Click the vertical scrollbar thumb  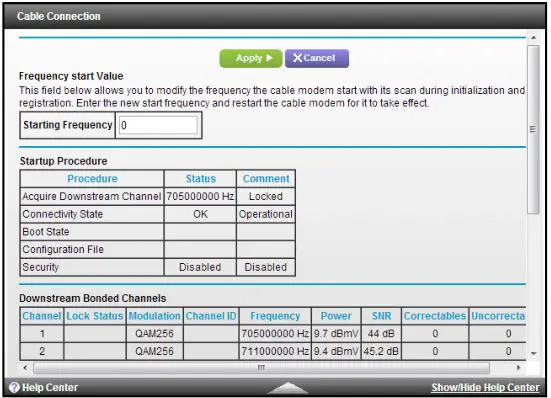(533, 129)
